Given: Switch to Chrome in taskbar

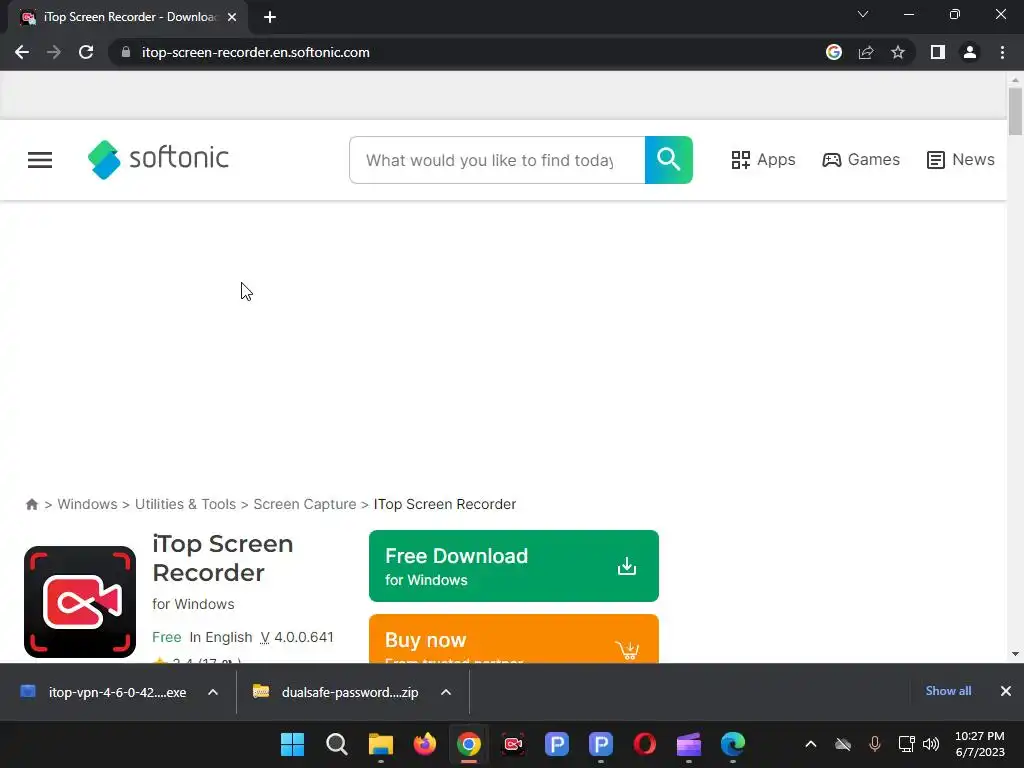Looking at the screenshot, I should (x=469, y=744).
